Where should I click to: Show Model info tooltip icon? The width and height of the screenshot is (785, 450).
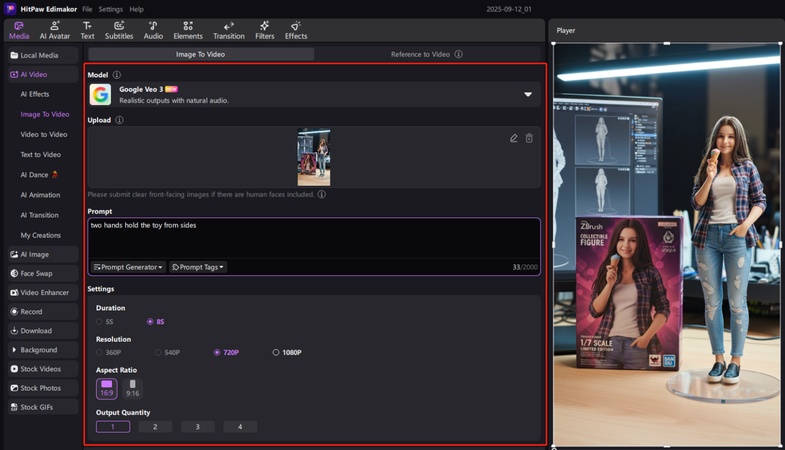coord(117,75)
